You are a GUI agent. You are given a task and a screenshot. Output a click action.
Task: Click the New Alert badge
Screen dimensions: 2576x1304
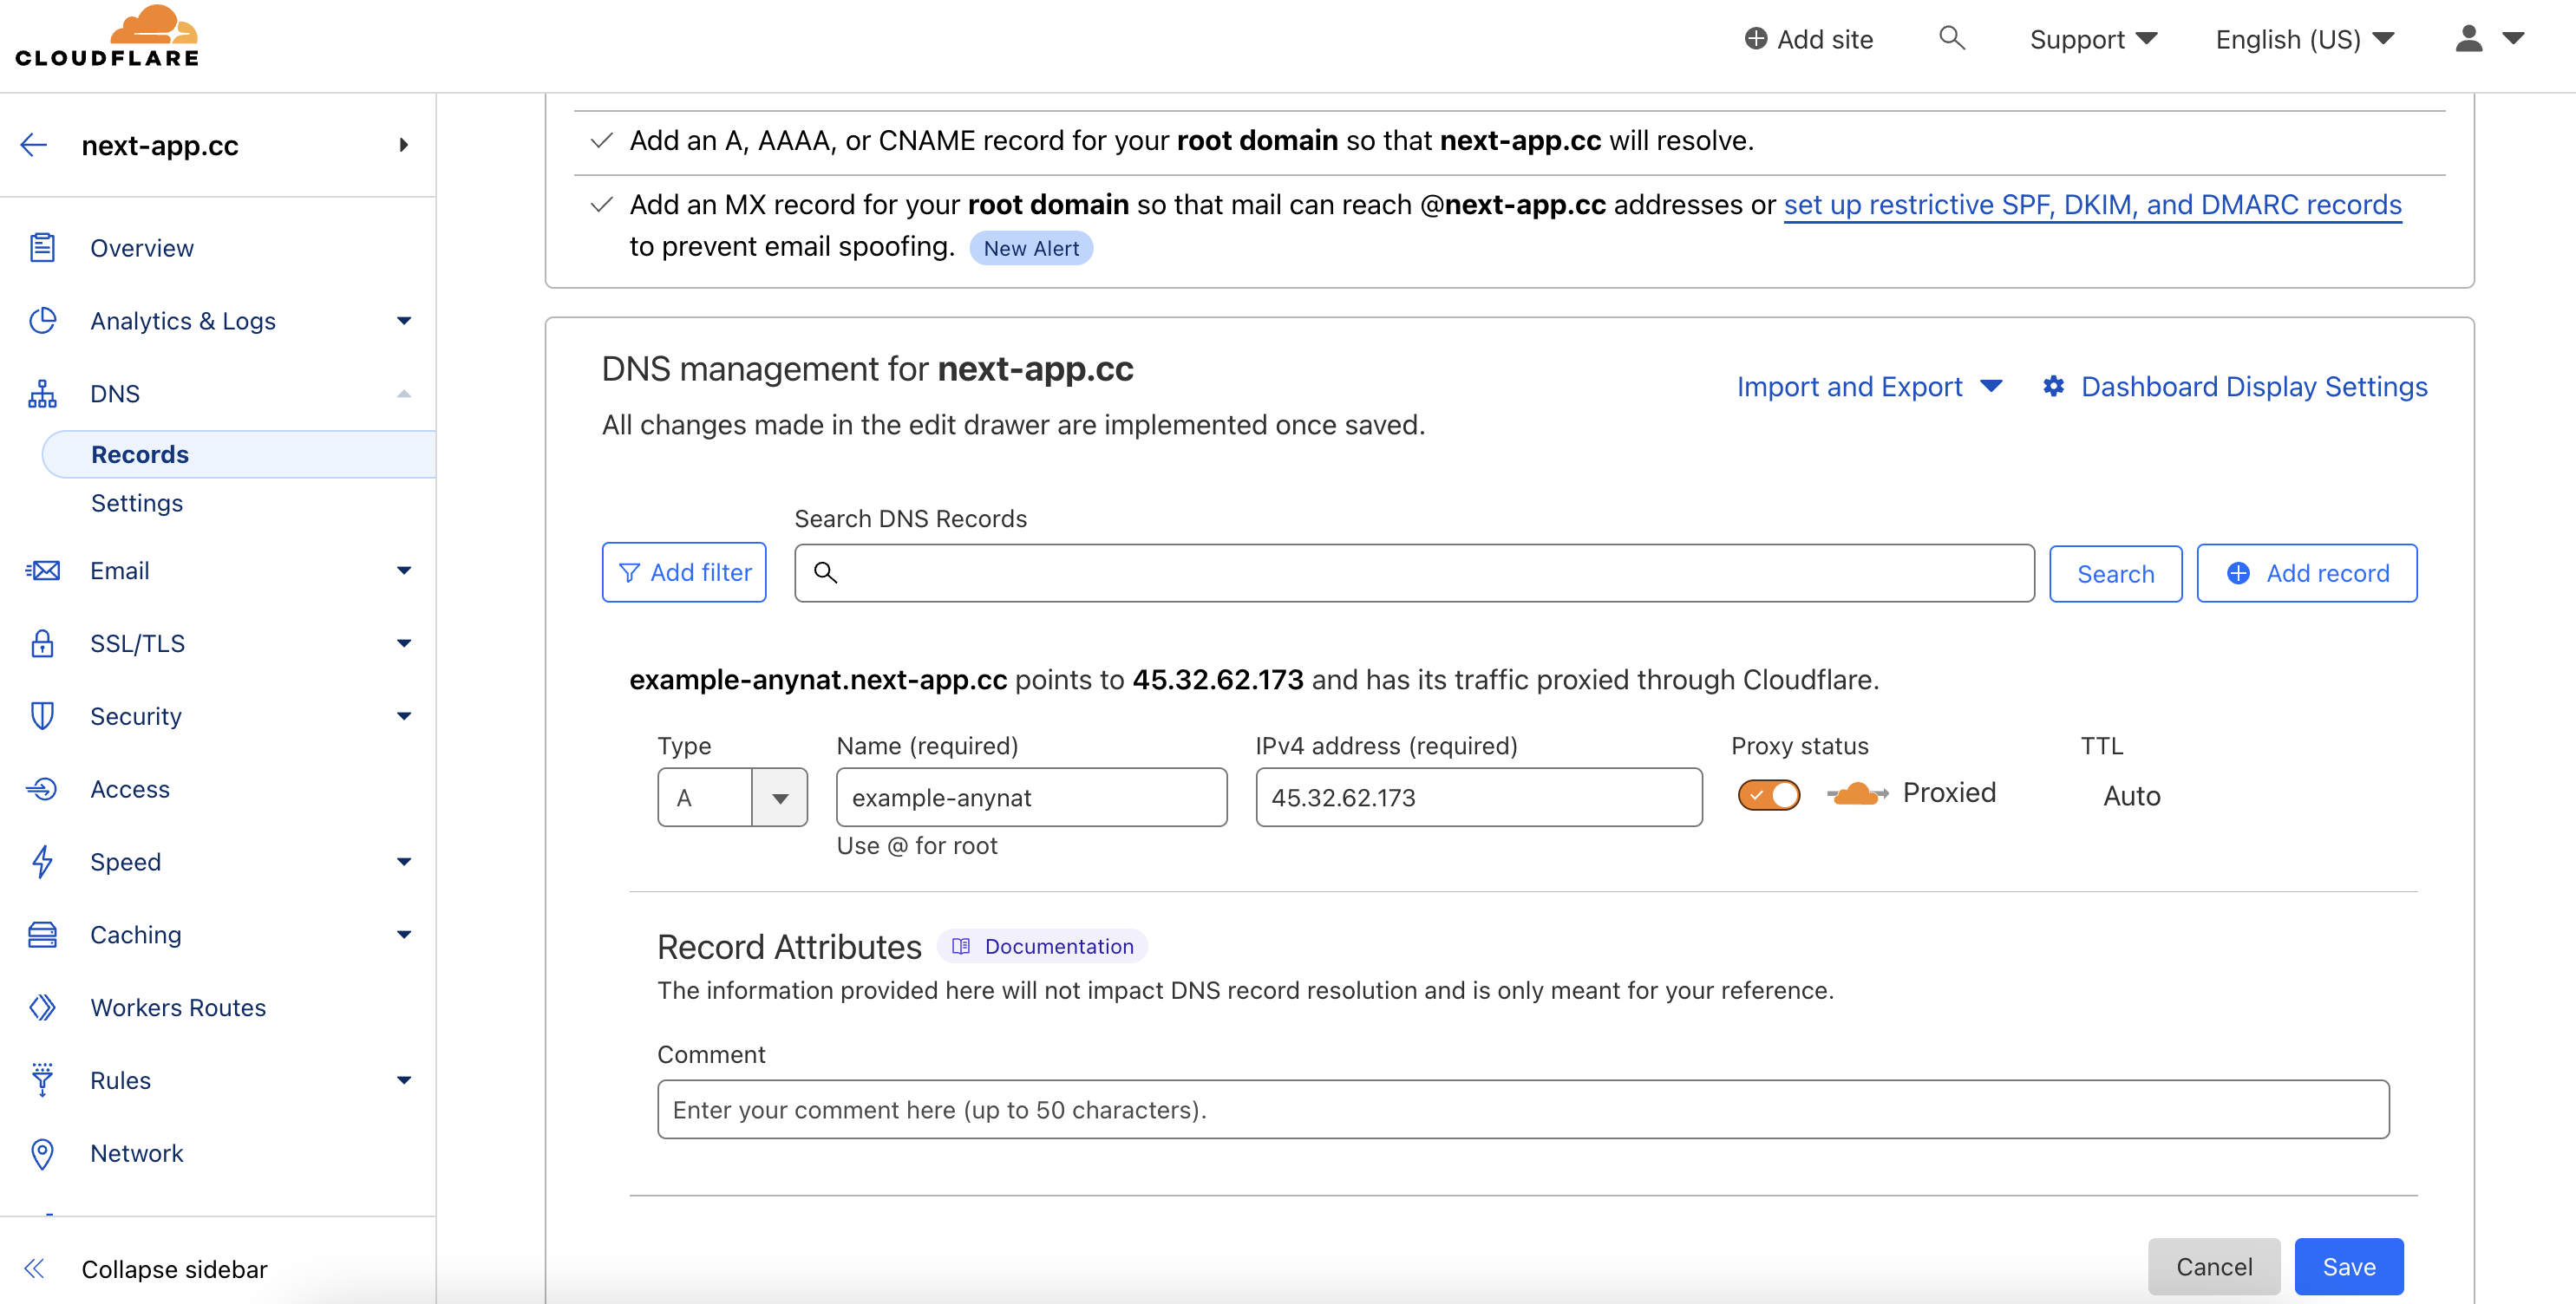click(x=1031, y=247)
